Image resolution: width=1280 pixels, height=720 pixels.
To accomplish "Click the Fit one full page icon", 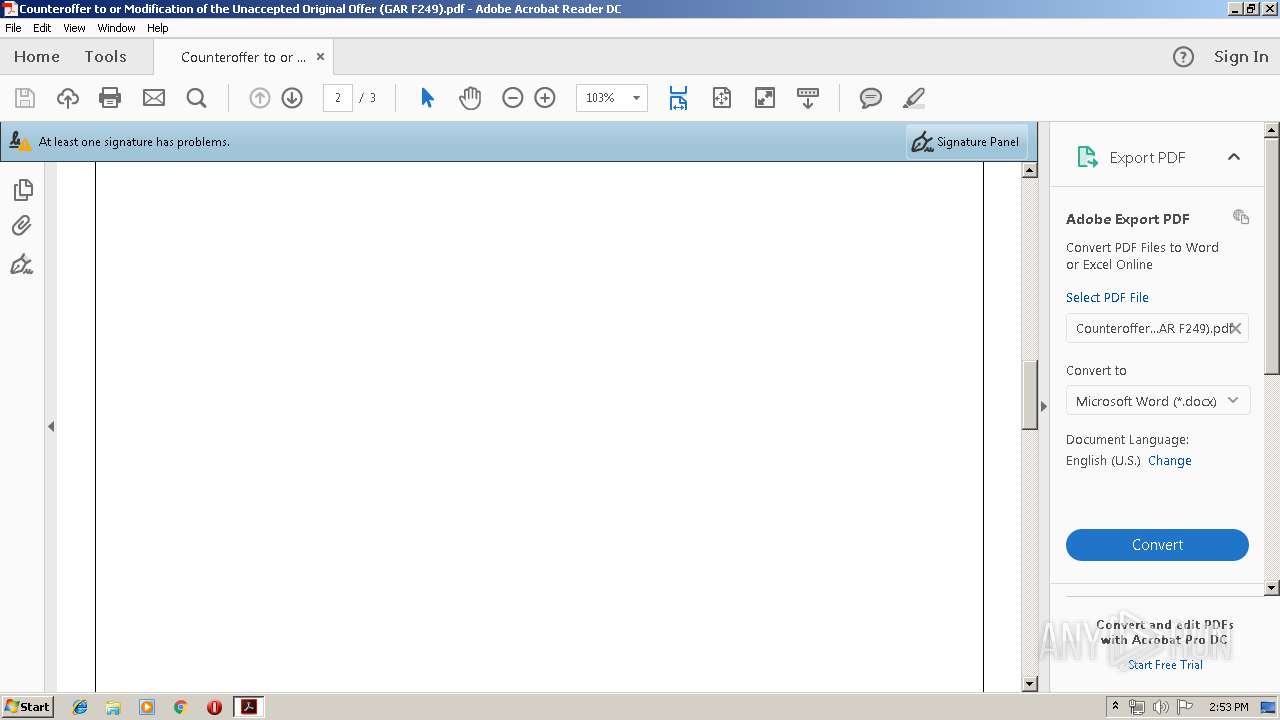I will [x=722, y=98].
